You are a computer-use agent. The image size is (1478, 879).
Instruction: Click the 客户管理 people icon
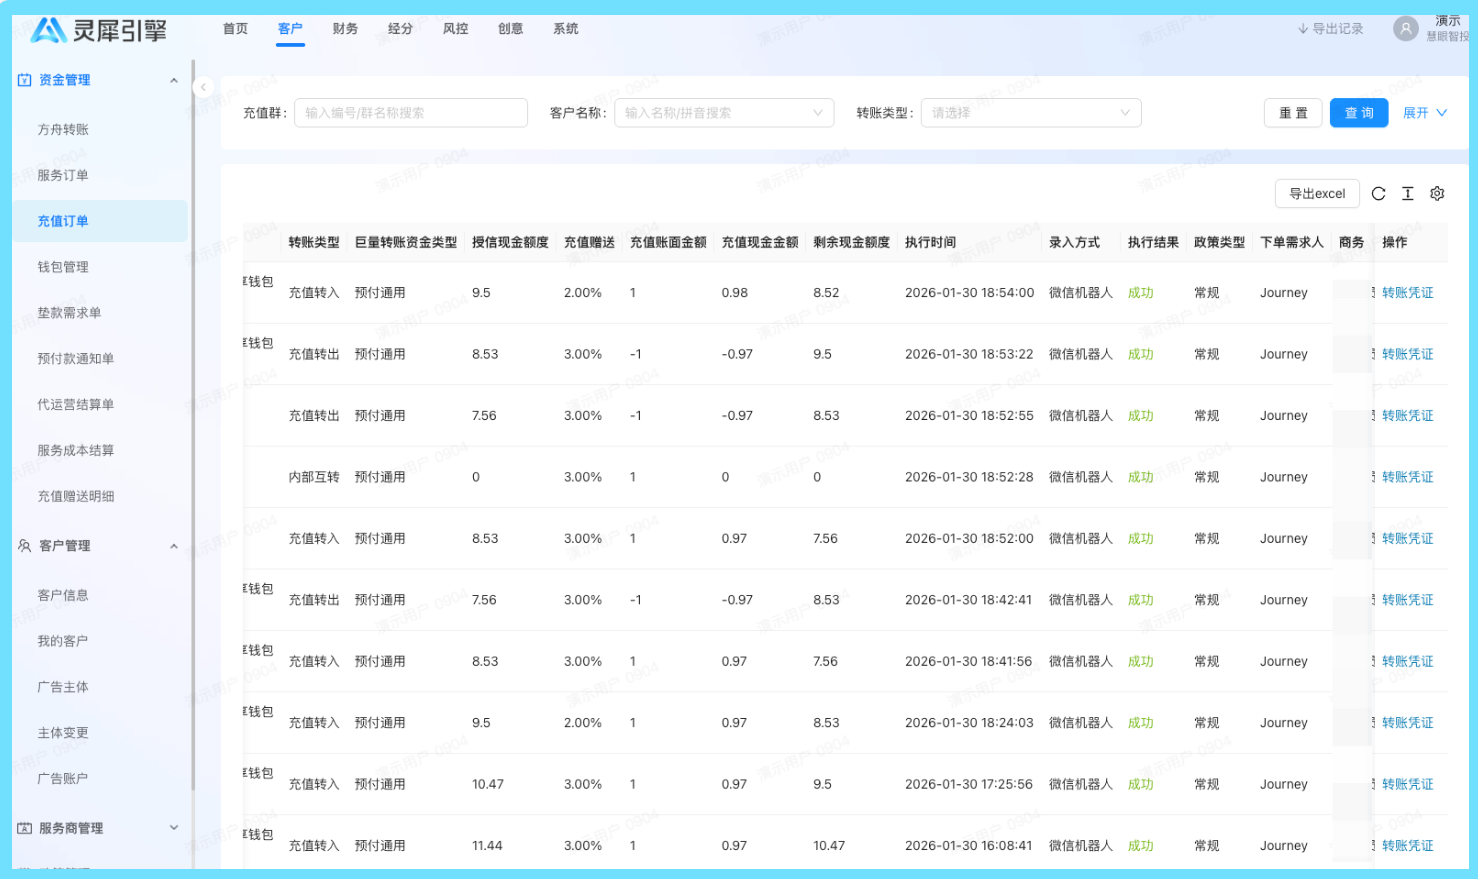[25, 546]
